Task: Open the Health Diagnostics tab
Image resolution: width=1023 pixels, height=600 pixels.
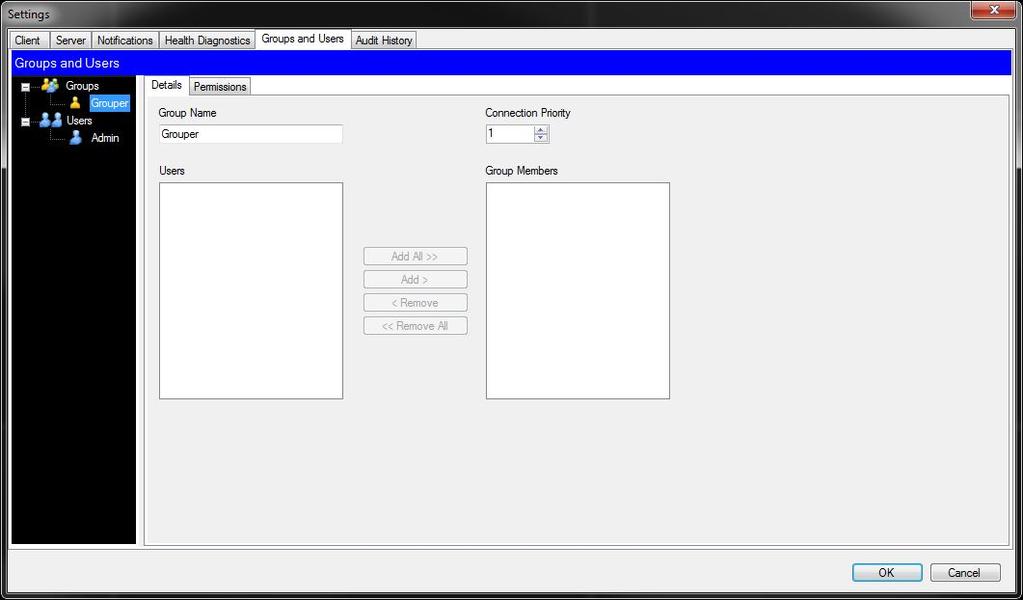Action: 207,40
